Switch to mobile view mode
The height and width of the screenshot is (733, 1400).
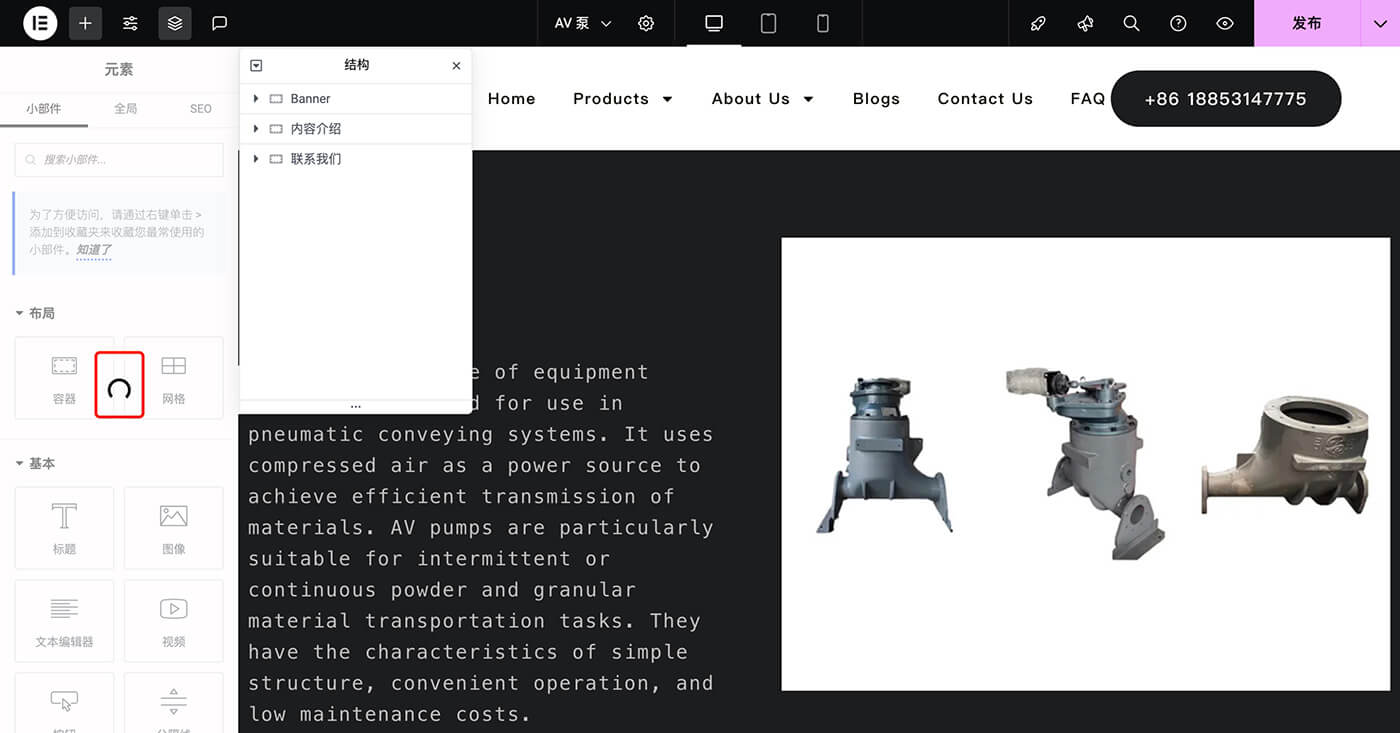[823, 23]
